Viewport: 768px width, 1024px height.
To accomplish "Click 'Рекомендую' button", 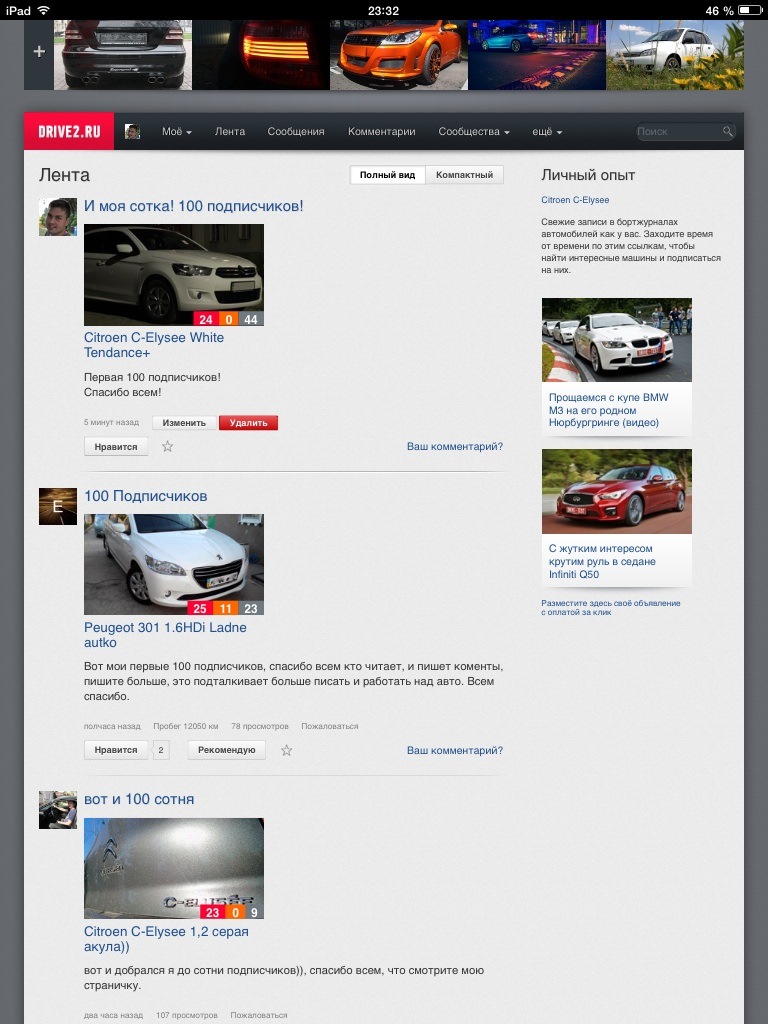I will pyautogui.click(x=227, y=750).
